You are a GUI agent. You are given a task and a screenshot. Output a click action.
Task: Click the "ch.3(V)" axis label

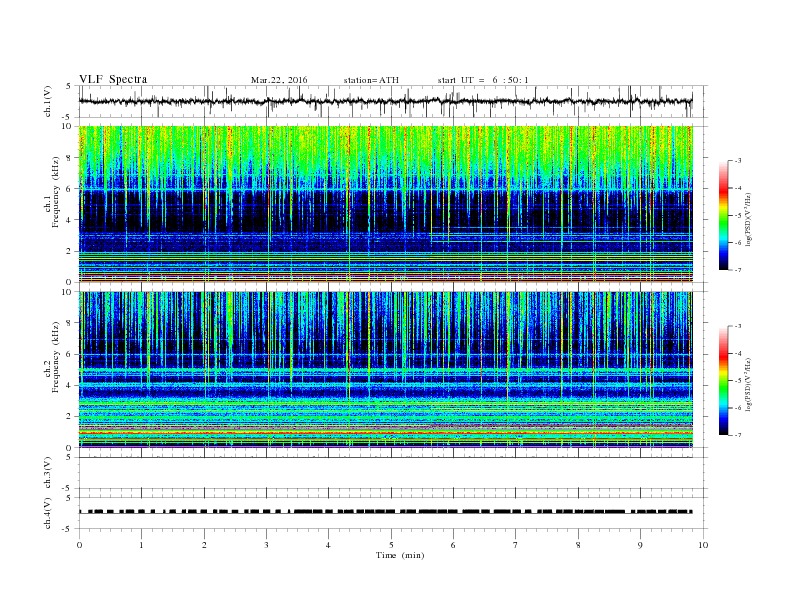point(48,473)
